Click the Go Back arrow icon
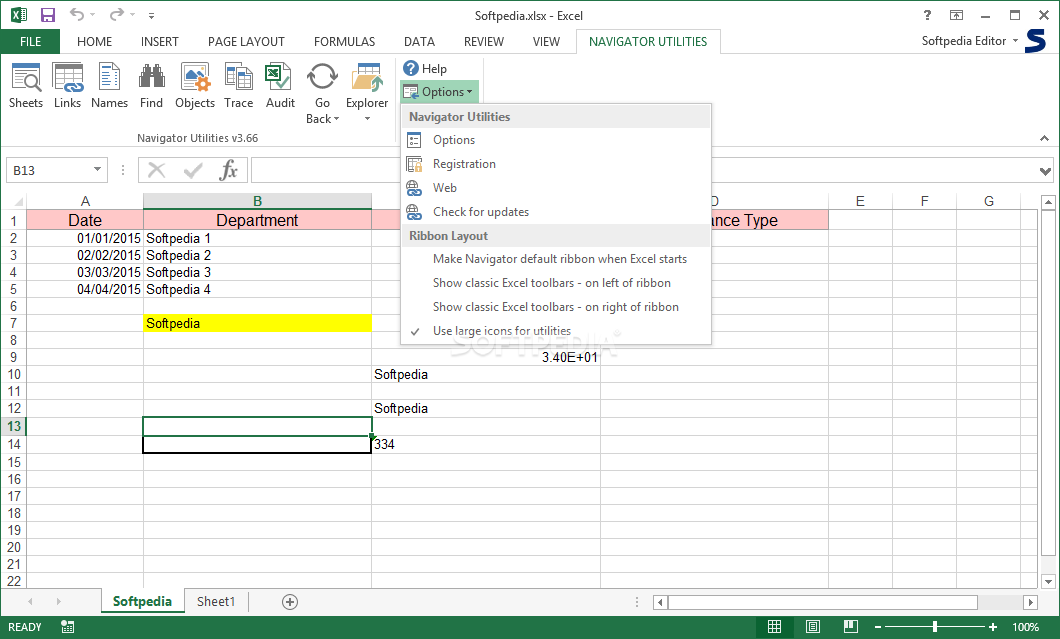Image resolution: width=1060 pixels, height=639 pixels. coord(322,77)
